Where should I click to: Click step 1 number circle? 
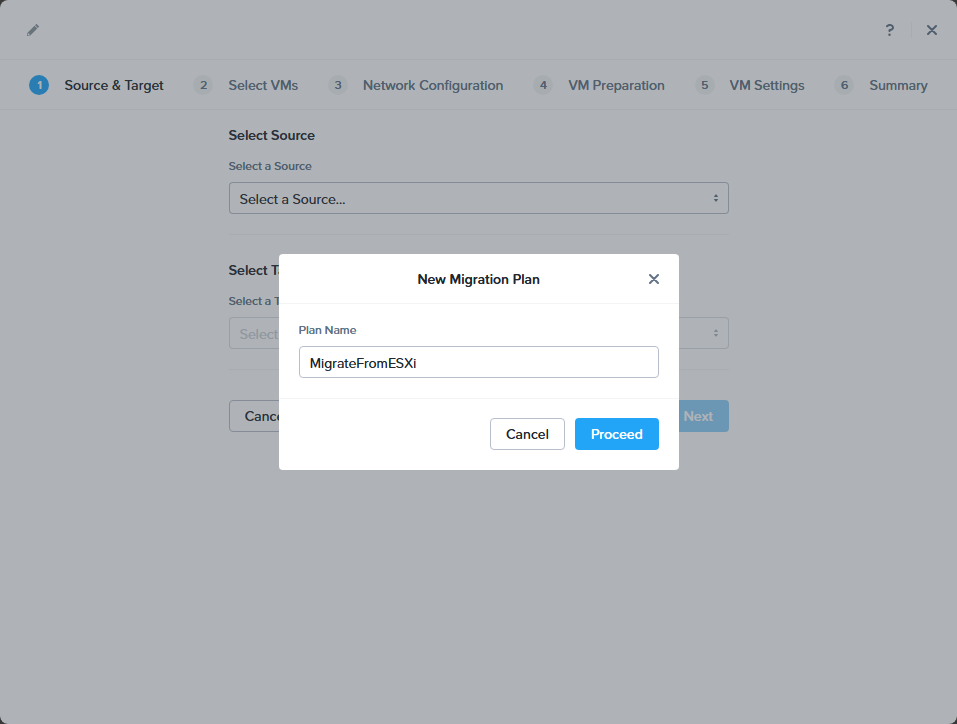tap(39, 85)
